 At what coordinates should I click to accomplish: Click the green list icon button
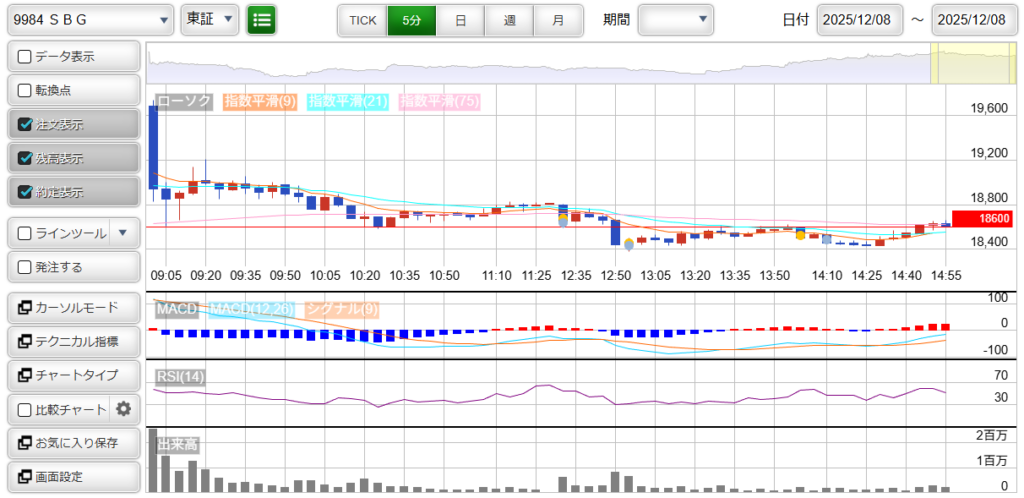pos(262,19)
